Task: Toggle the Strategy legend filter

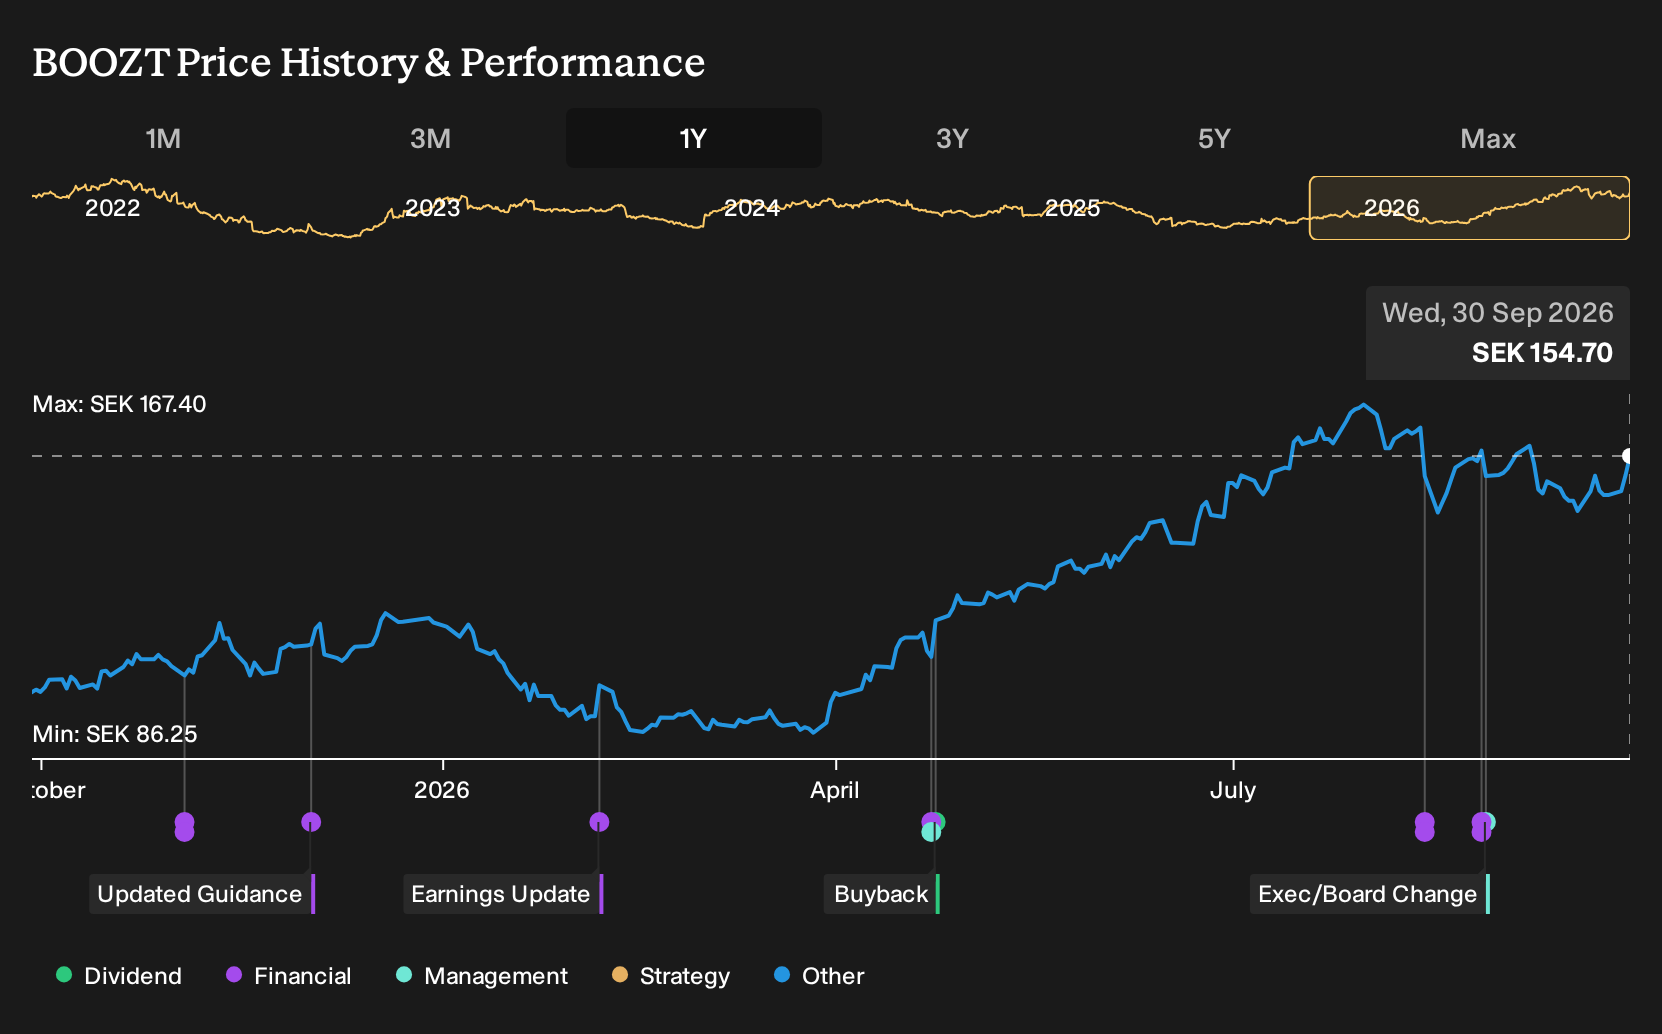Action: [671, 976]
